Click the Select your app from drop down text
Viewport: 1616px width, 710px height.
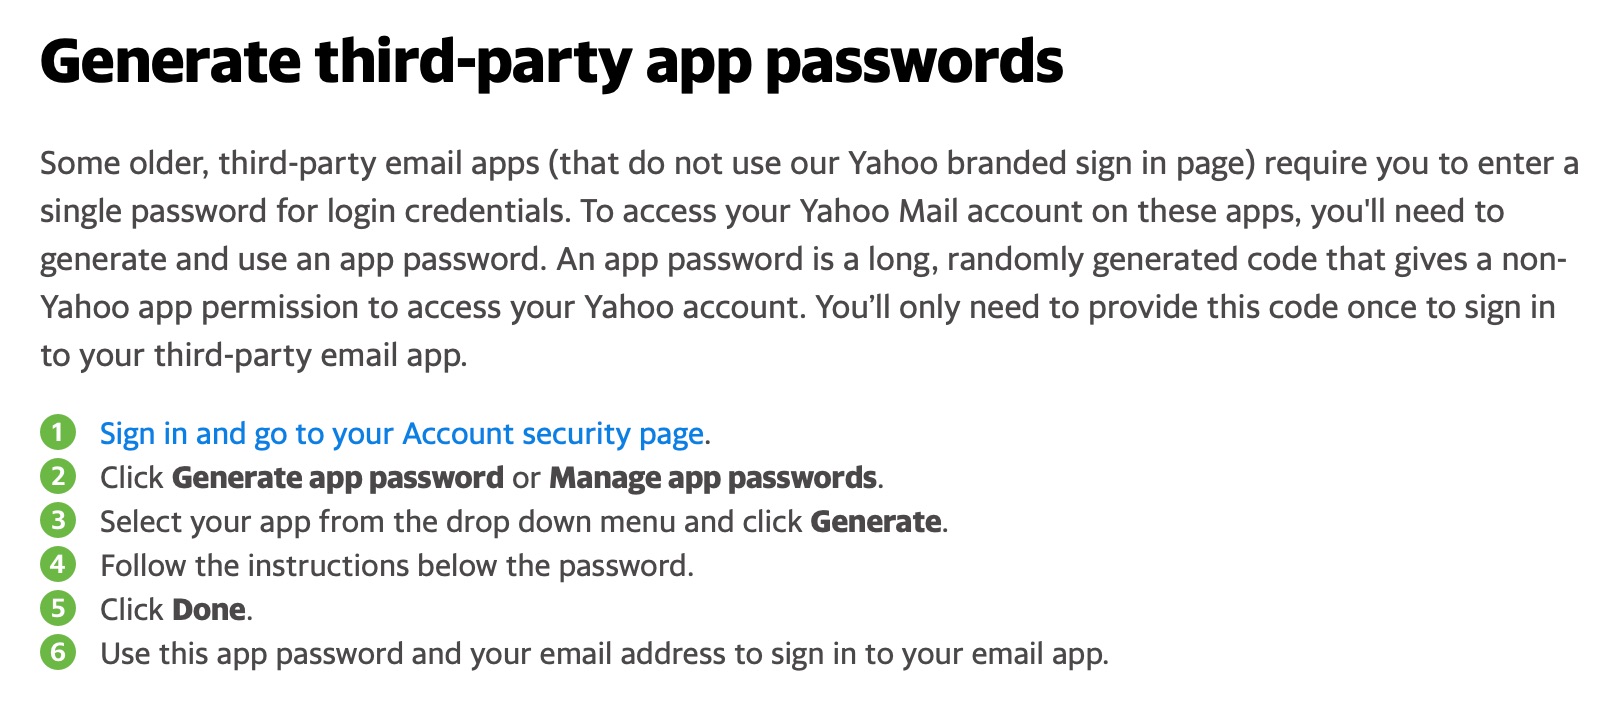pos(524,522)
